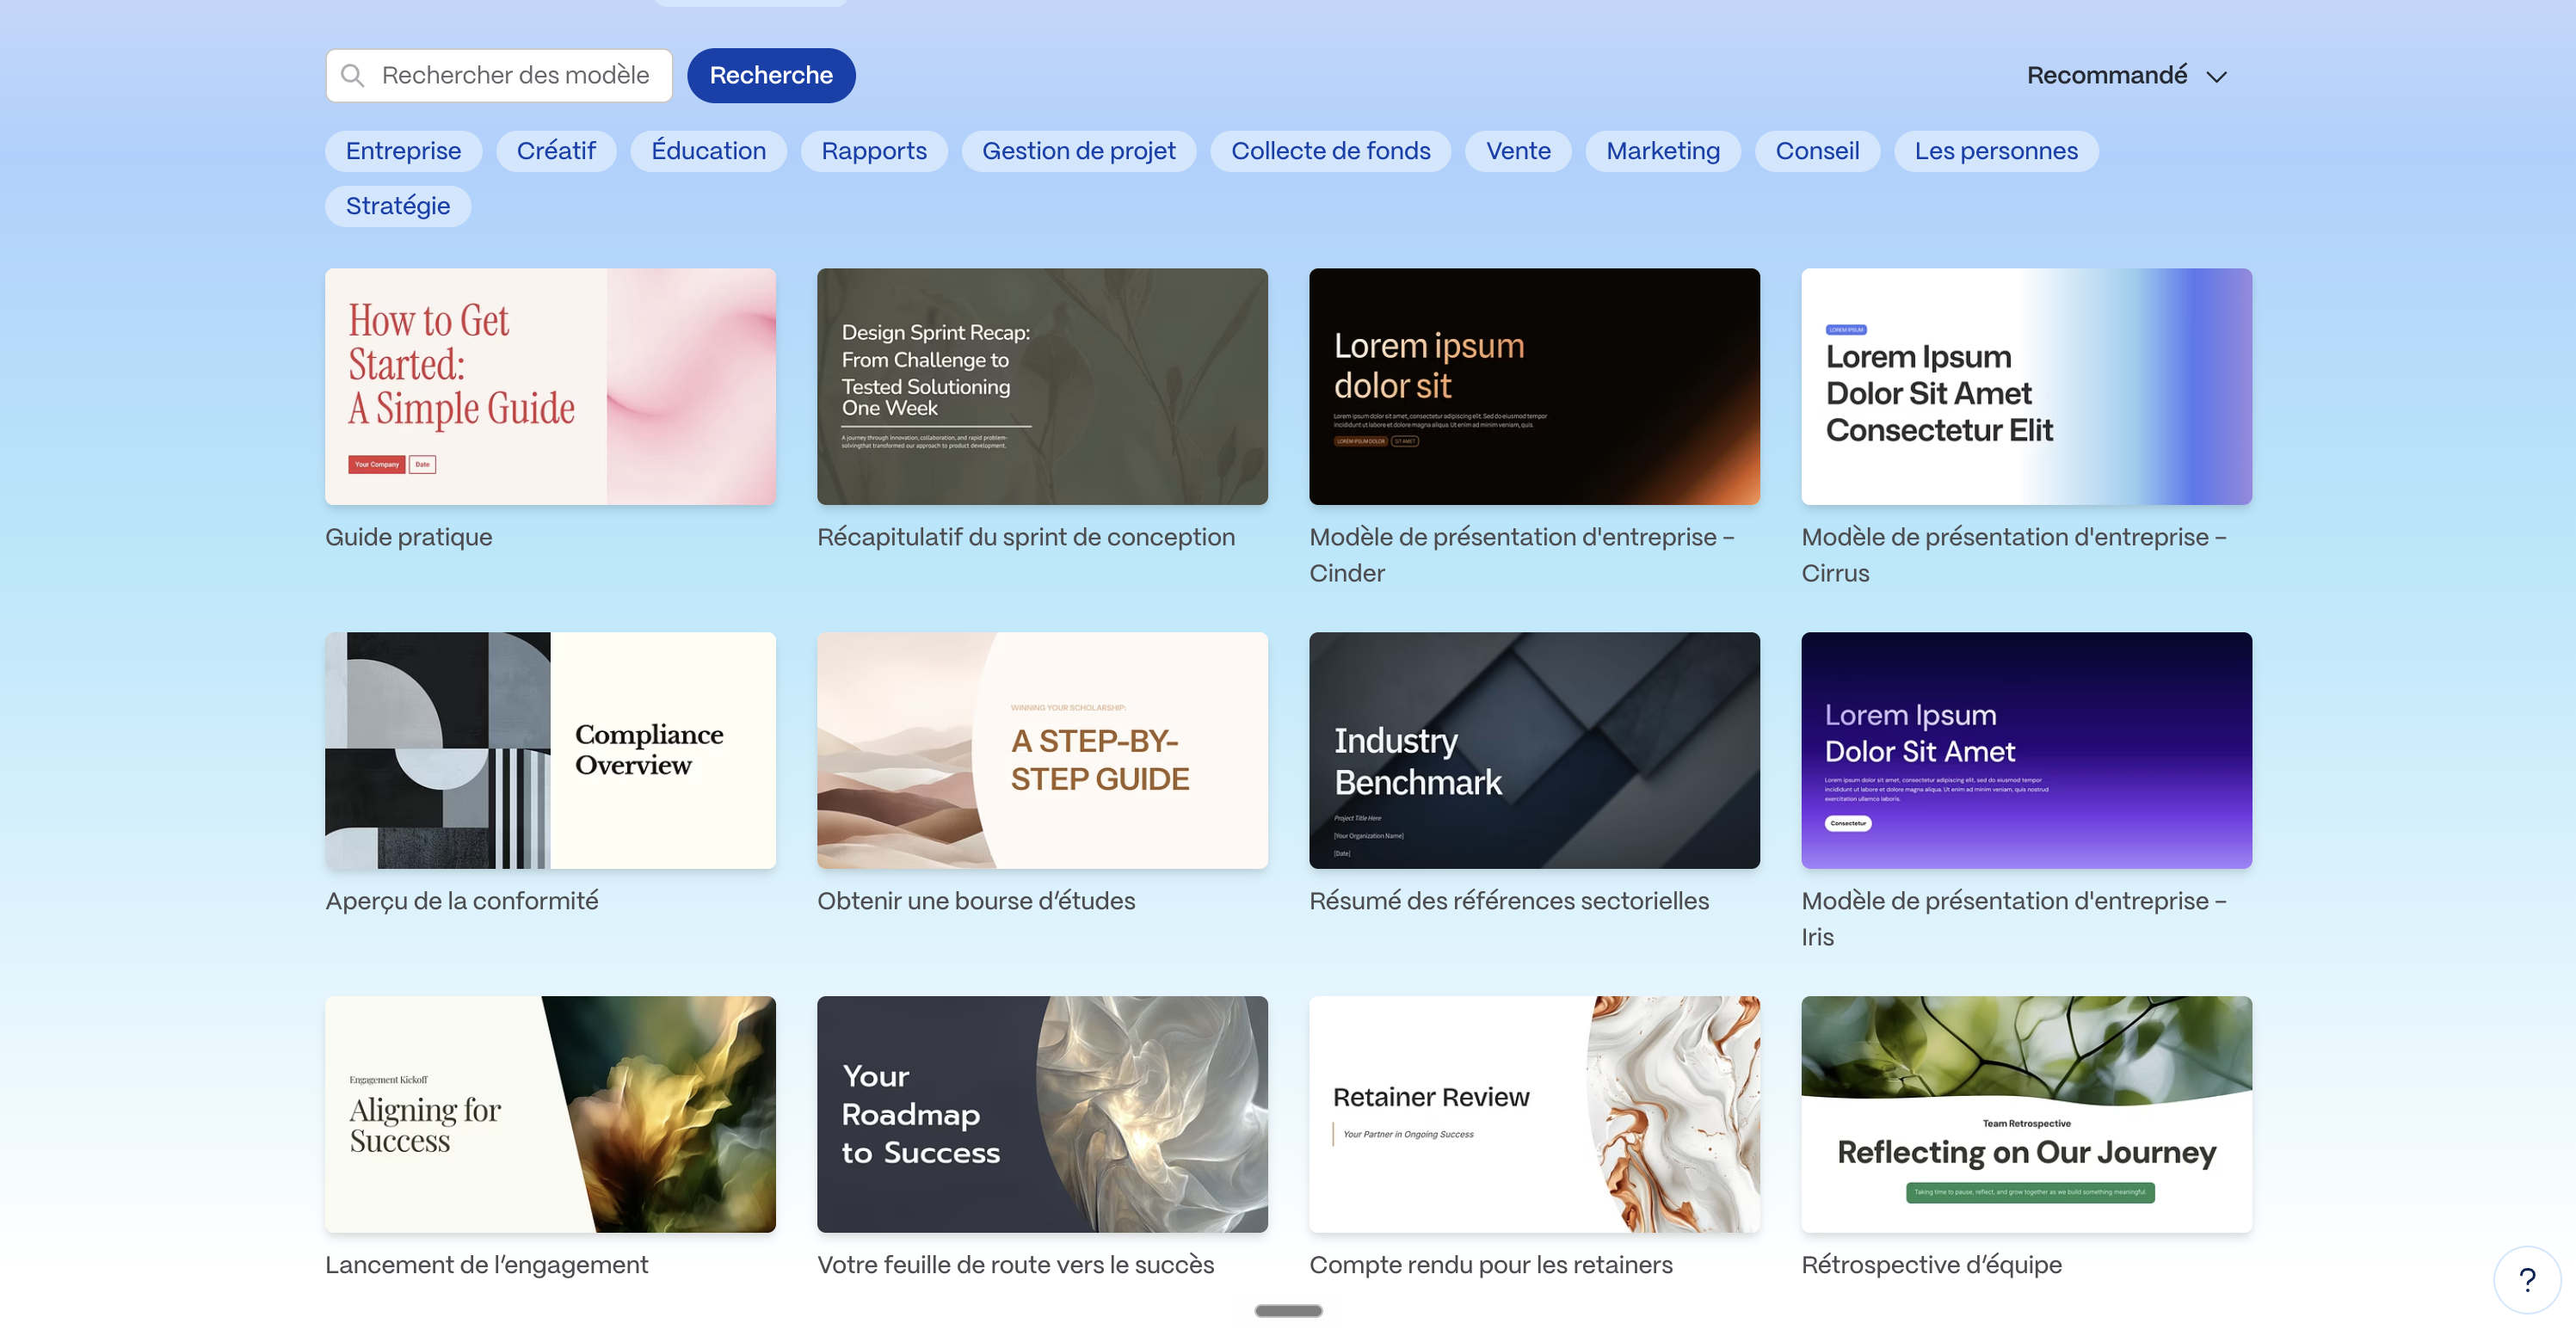Filter by Entreprise category

(x=403, y=151)
